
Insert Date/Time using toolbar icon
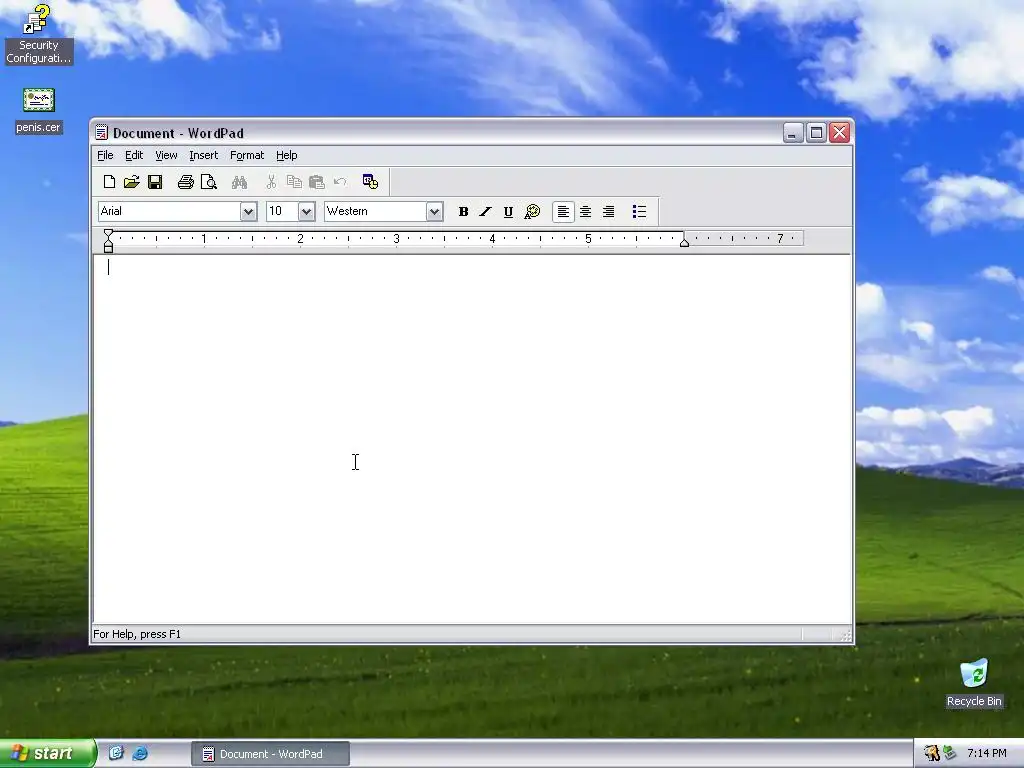pyautogui.click(x=370, y=182)
